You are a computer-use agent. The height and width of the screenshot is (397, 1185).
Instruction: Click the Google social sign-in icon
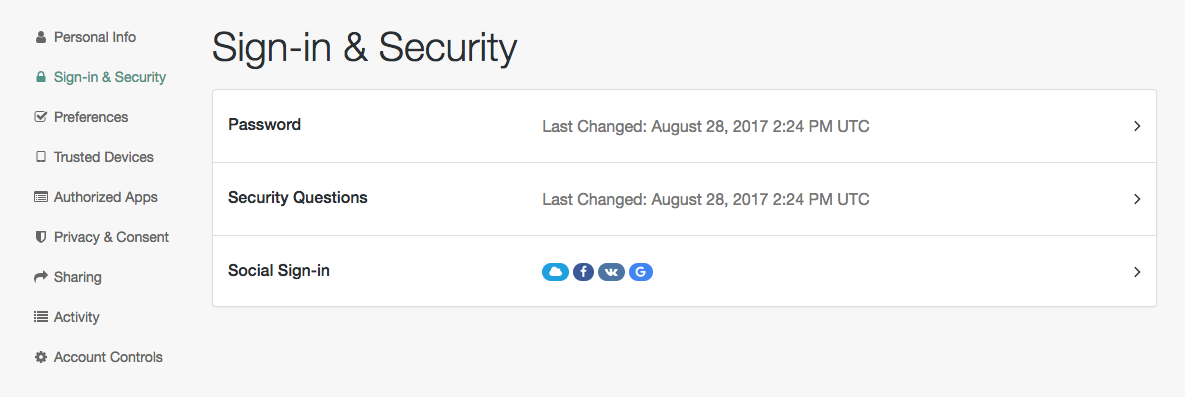click(640, 272)
